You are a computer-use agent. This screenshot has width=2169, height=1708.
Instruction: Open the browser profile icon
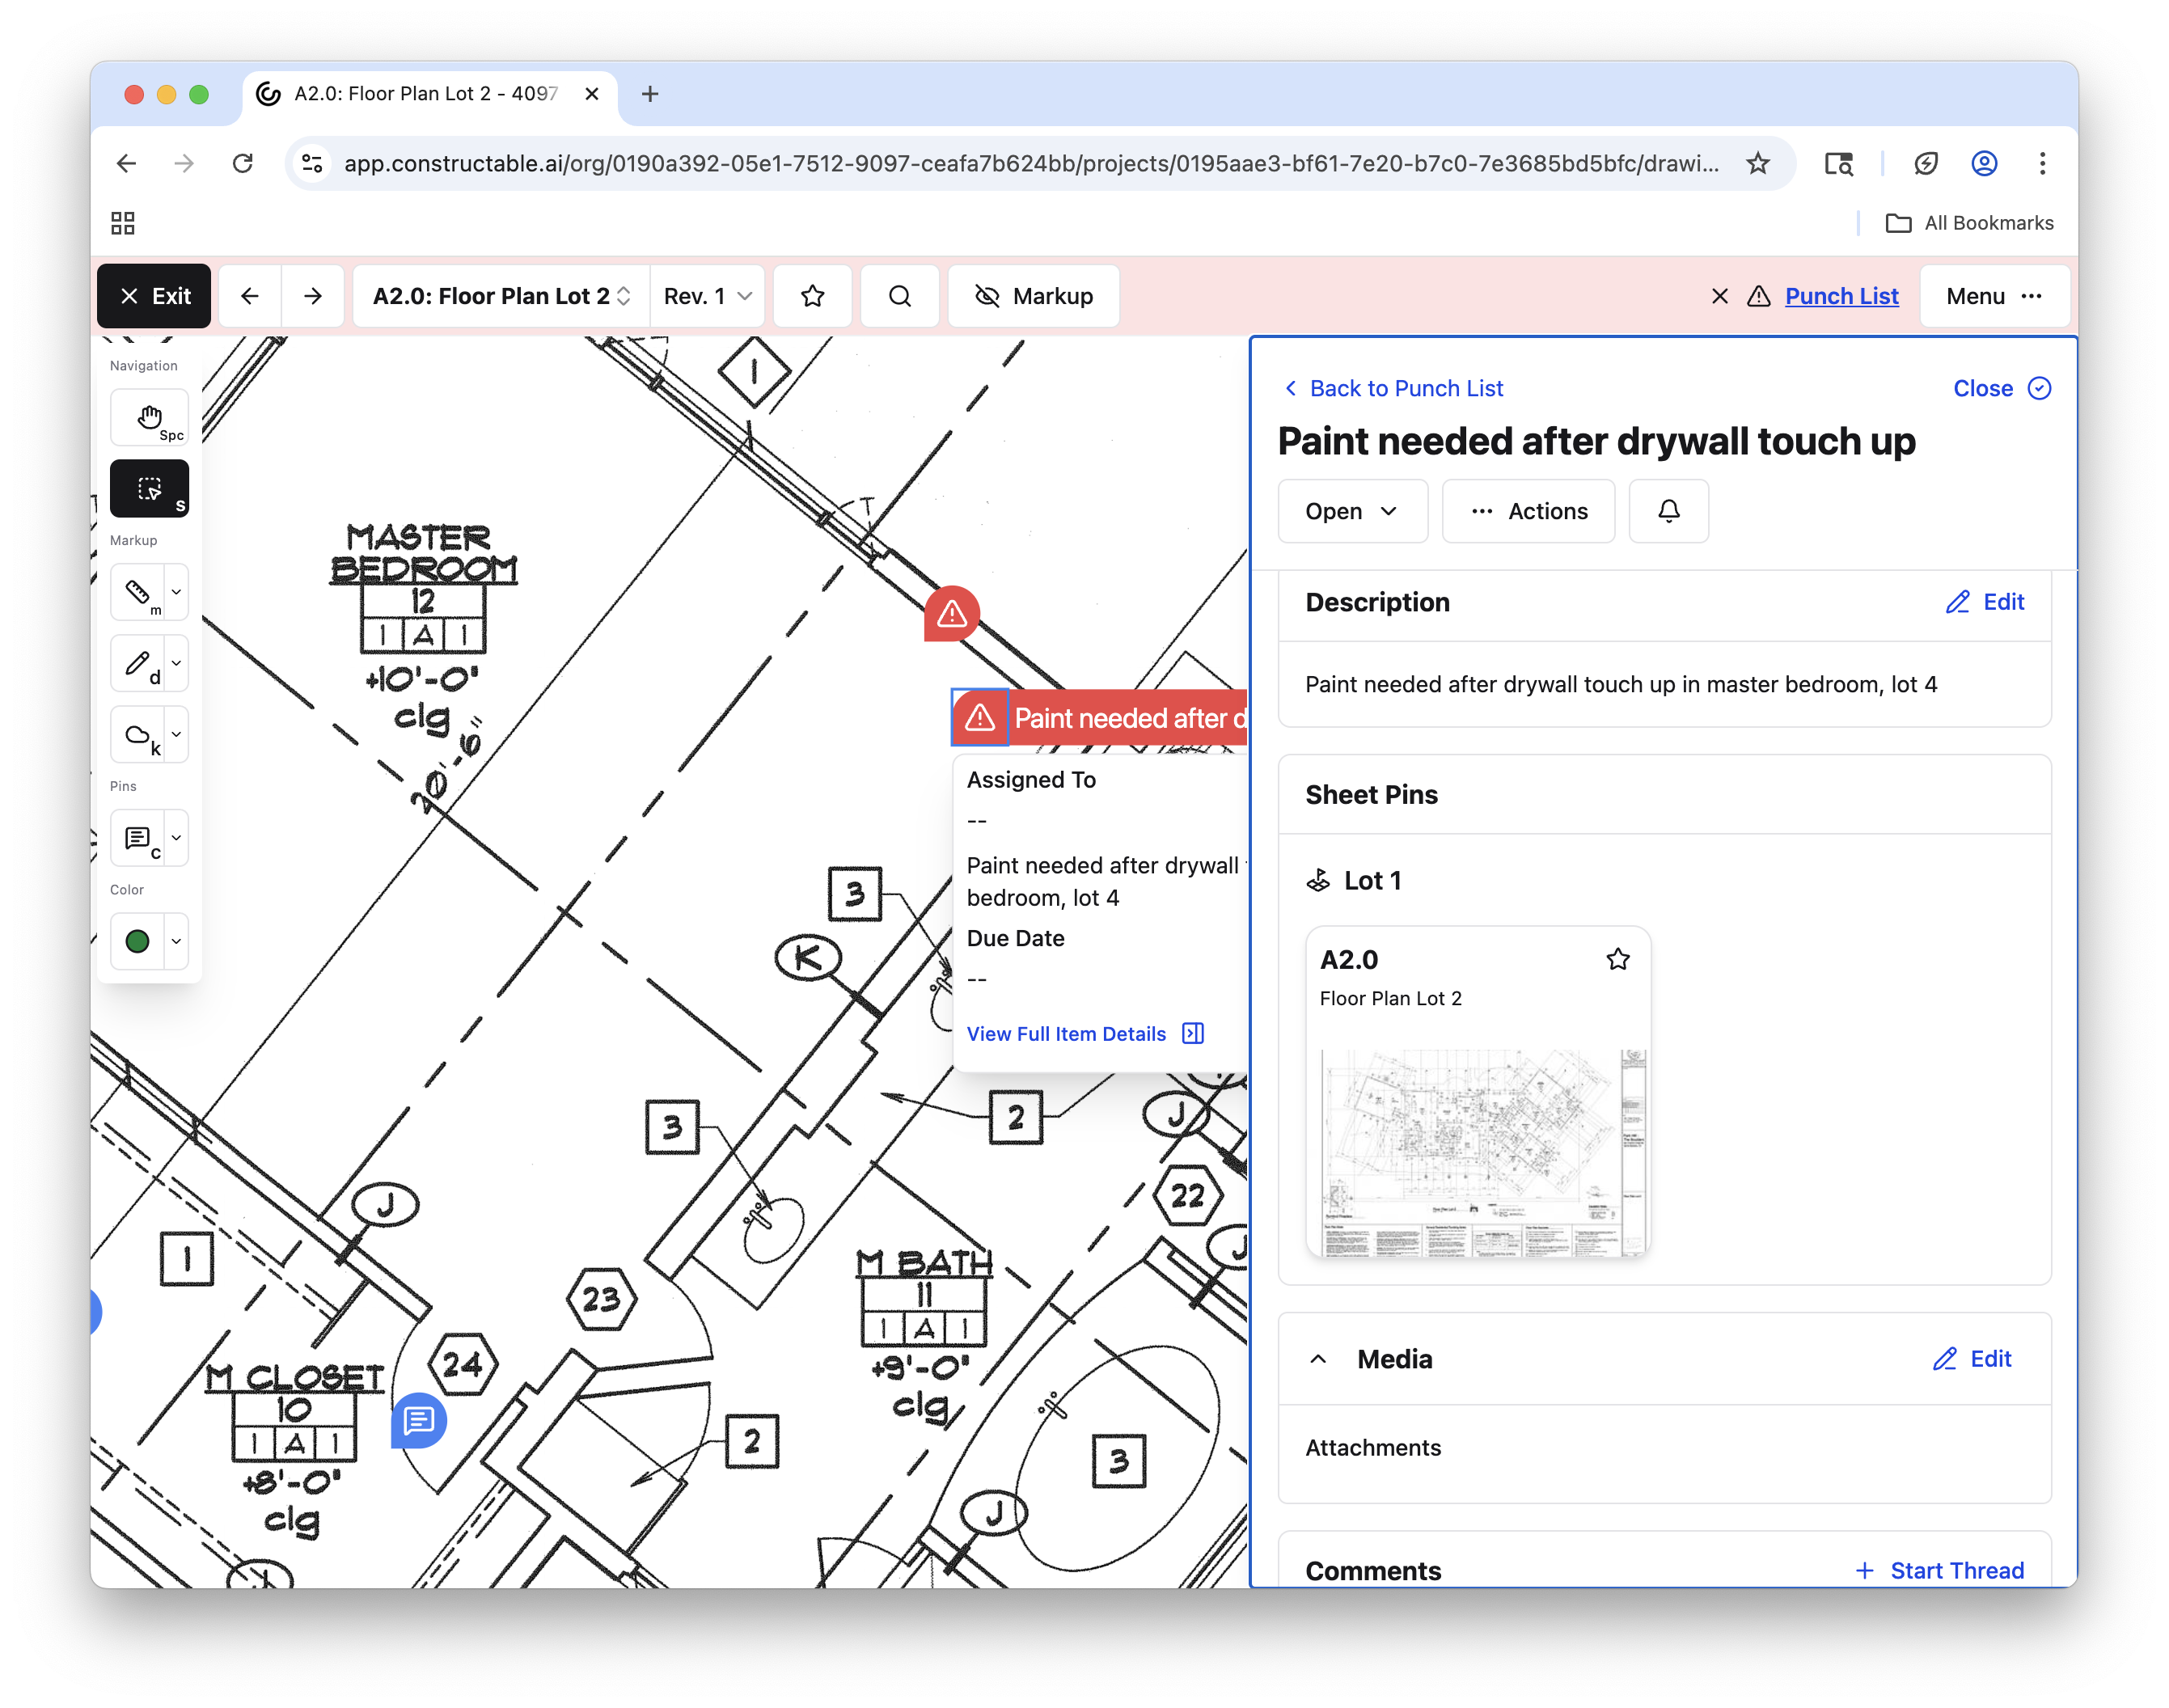coord(1984,163)
